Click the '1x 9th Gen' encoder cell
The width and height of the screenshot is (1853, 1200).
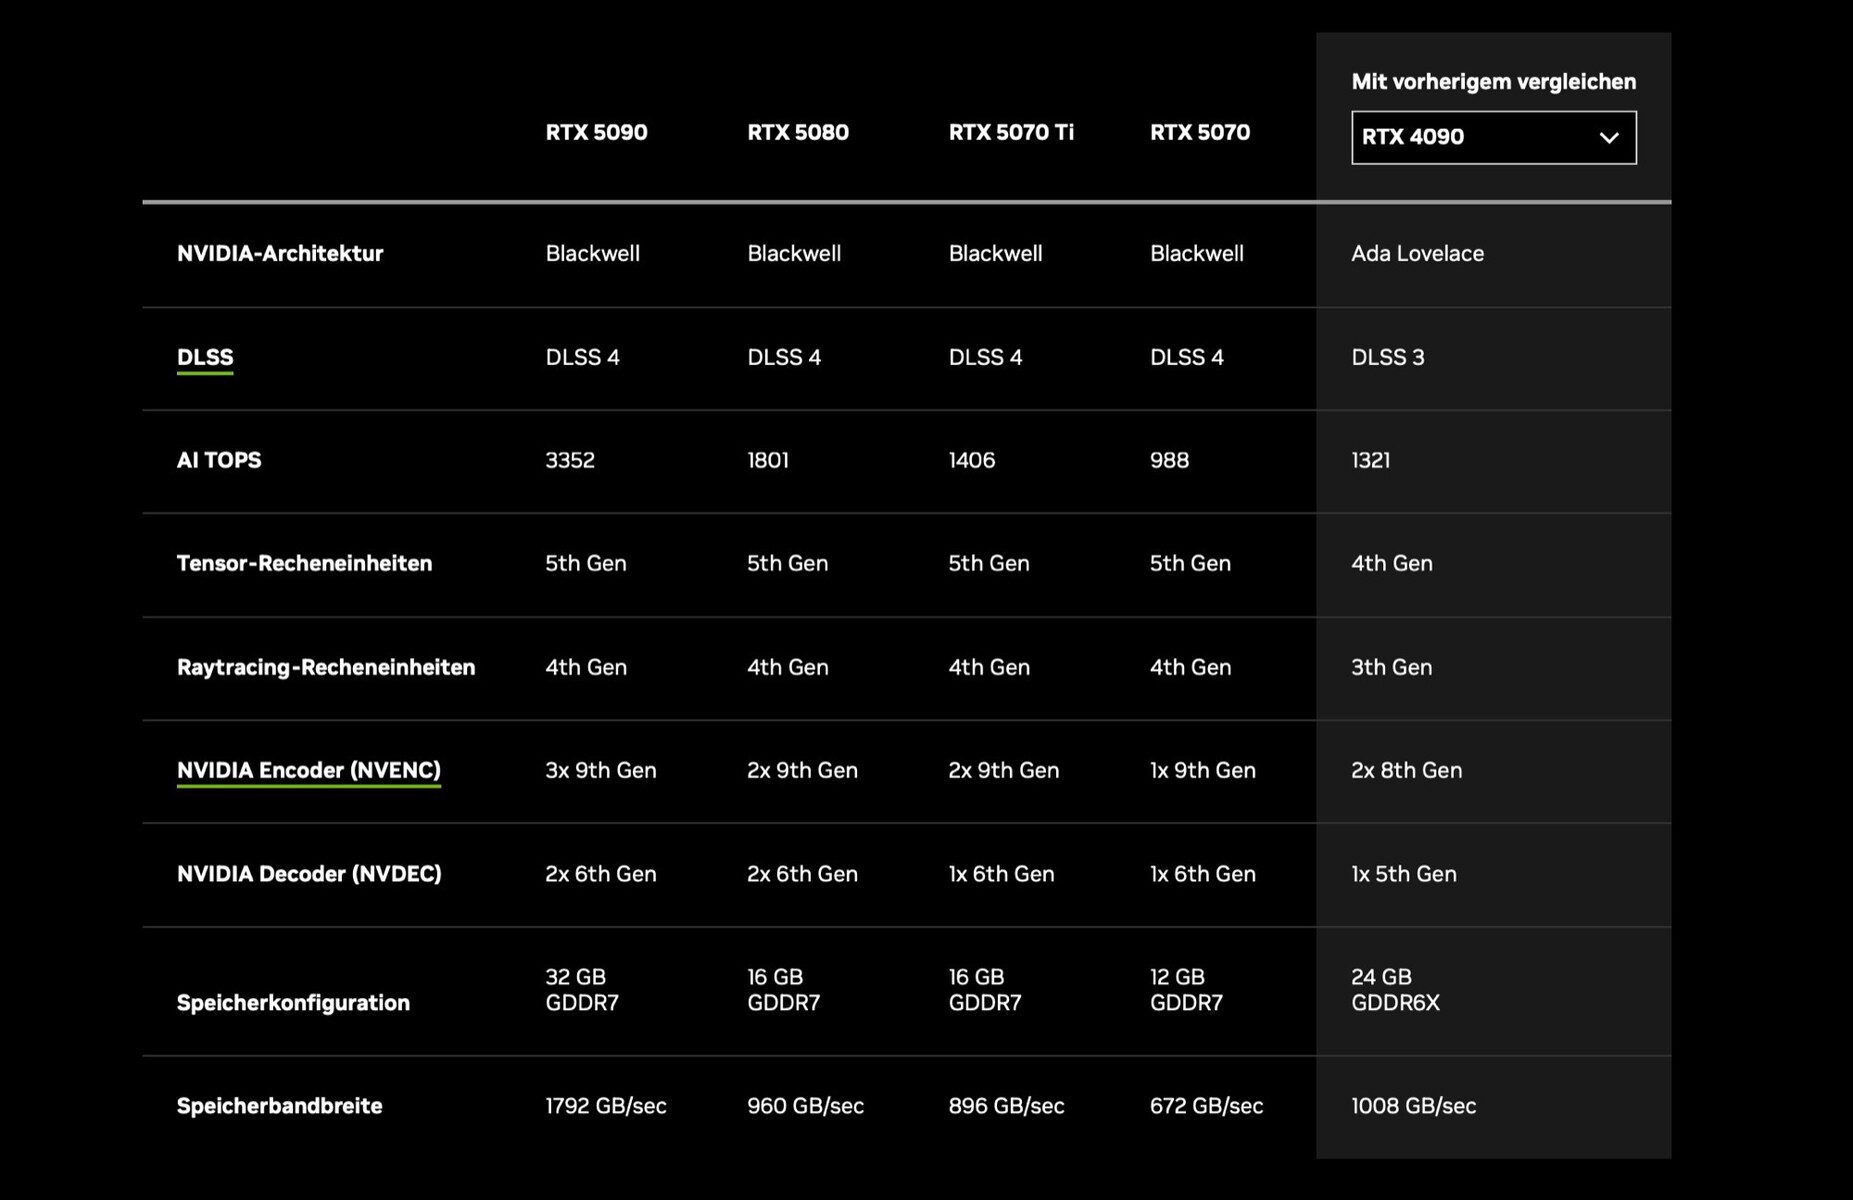coord(1203,771)
